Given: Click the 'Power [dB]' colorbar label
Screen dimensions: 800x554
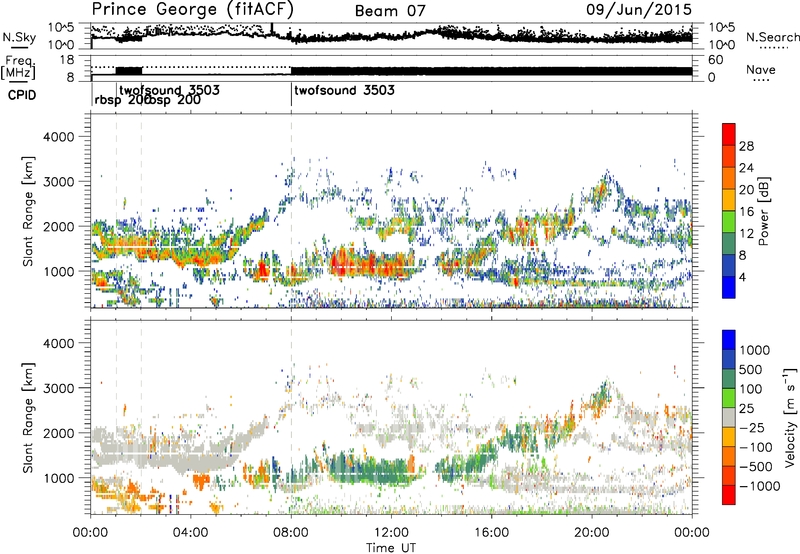Looking at the screenshot, I should point(763,211).
